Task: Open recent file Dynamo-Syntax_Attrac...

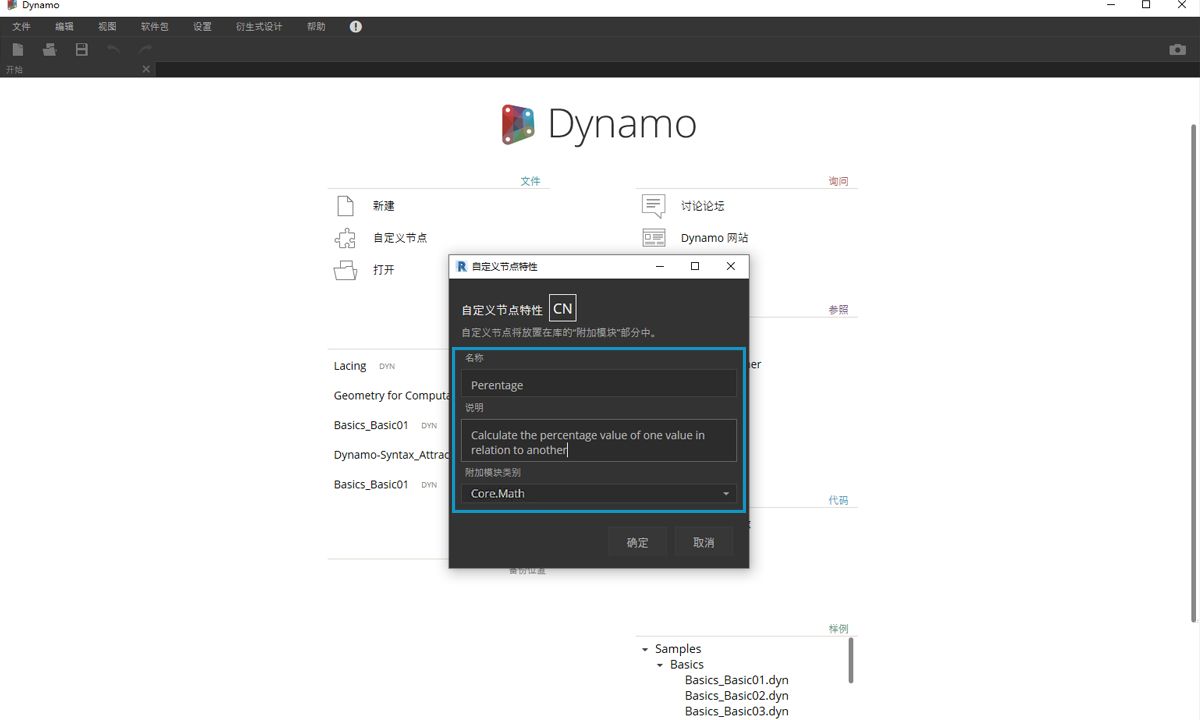Action: tap(391, 454)
